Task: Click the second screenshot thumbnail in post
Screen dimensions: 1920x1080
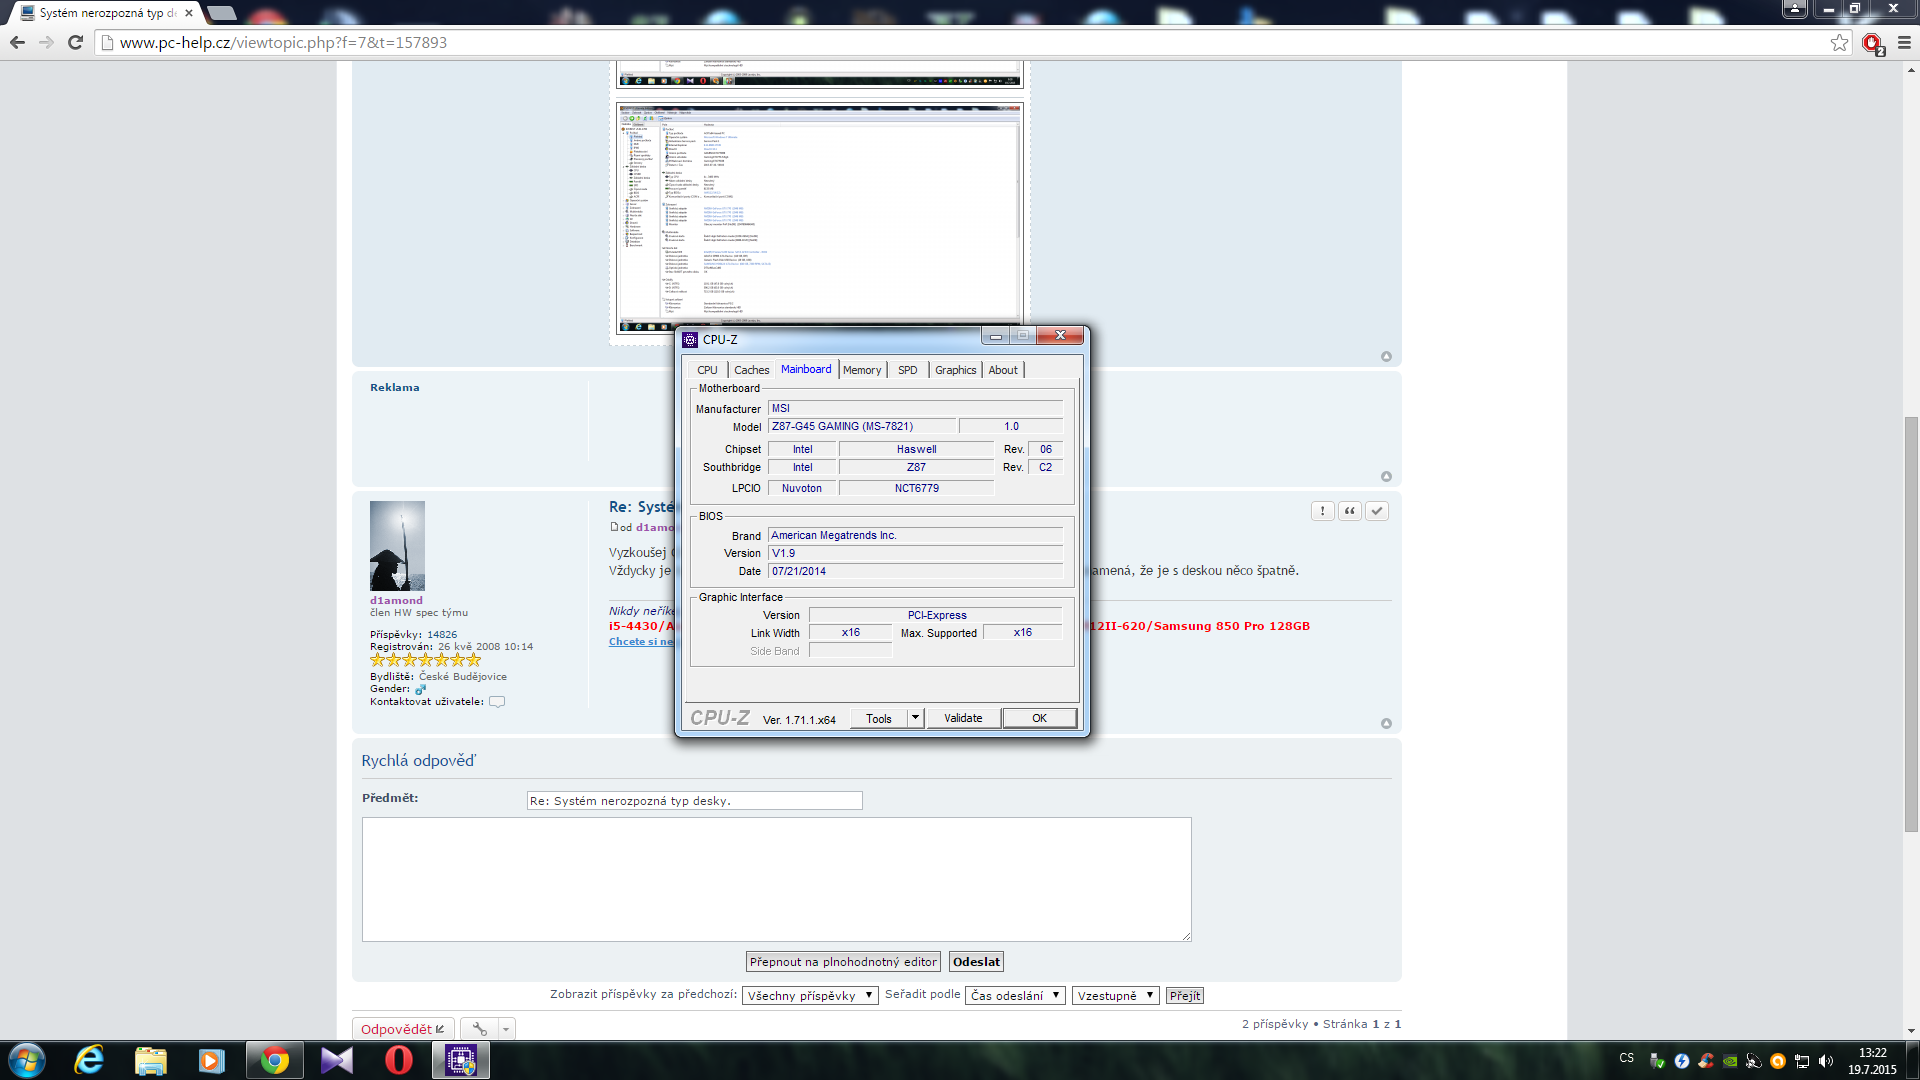Action: point(819,215)
